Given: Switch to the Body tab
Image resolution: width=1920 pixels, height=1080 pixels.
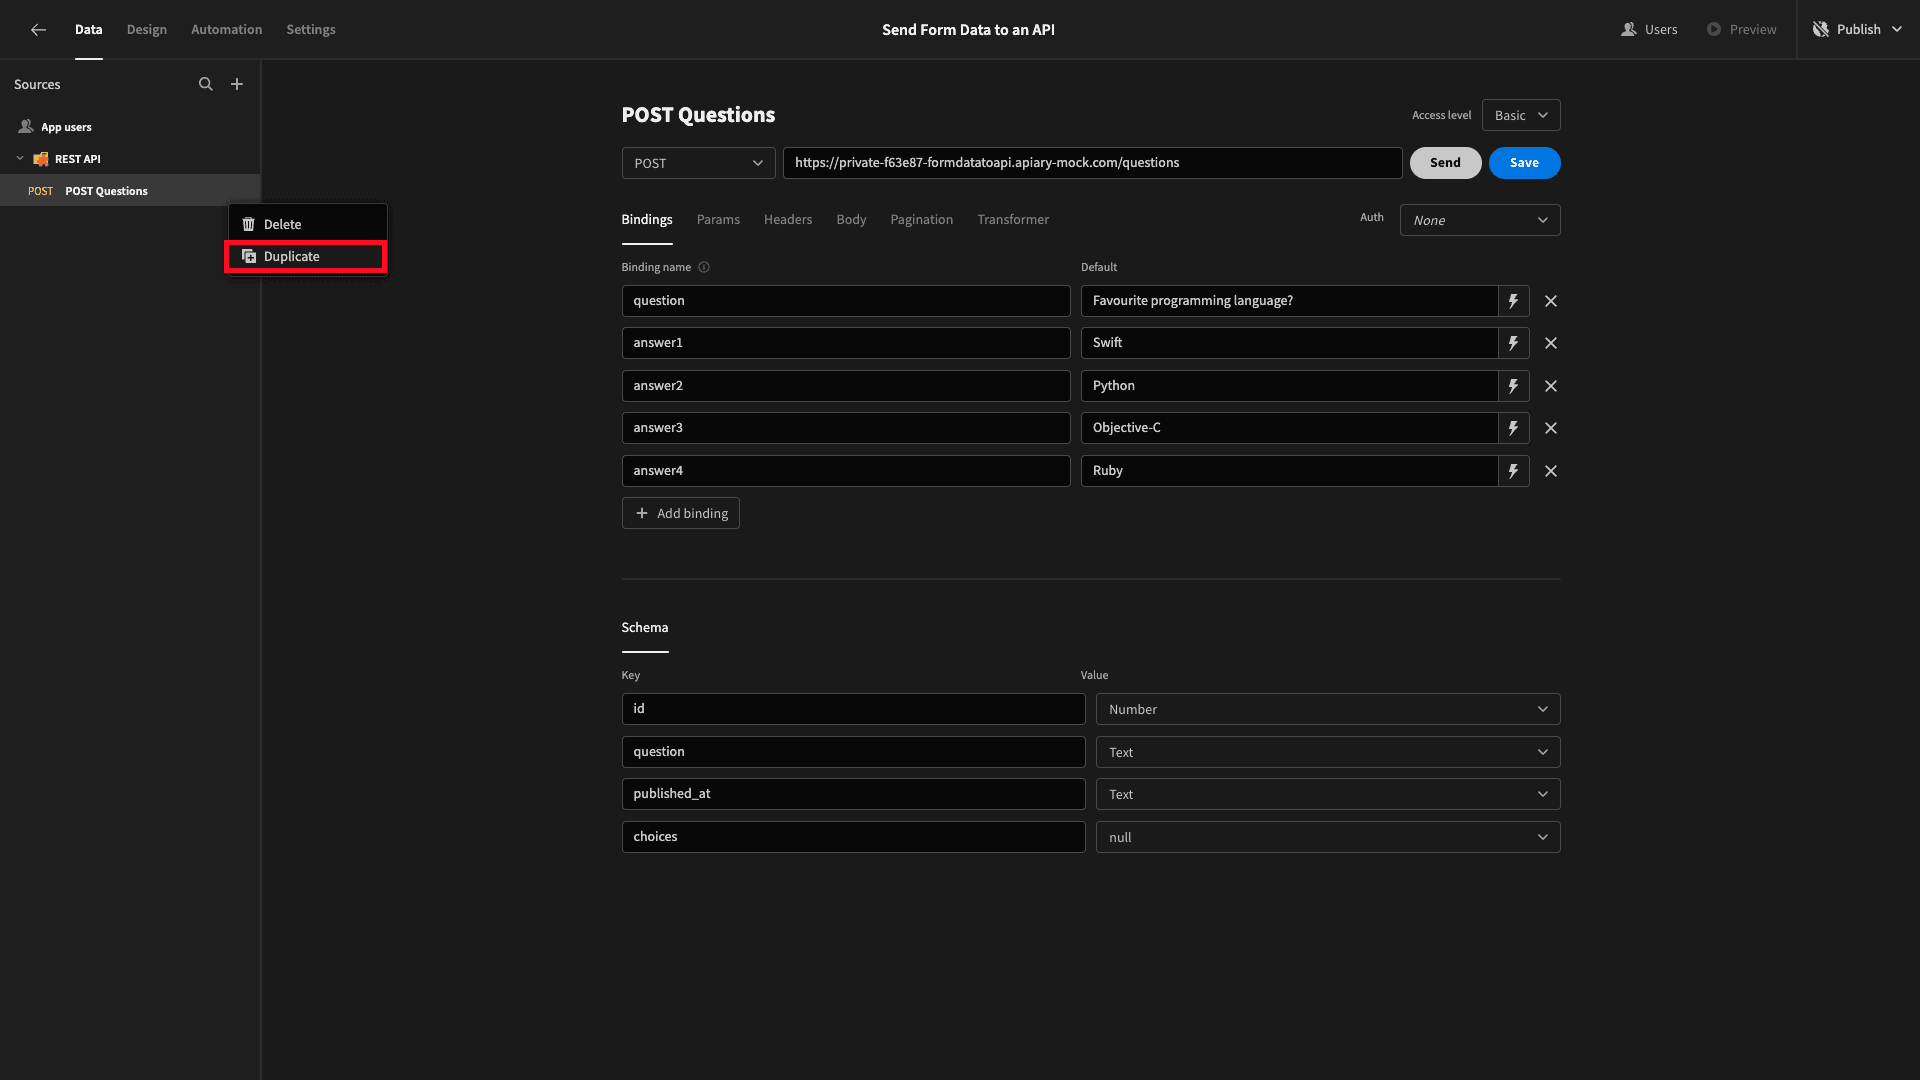Looking at the screenshot, I should pyautogui.click(x=851, y=218).
